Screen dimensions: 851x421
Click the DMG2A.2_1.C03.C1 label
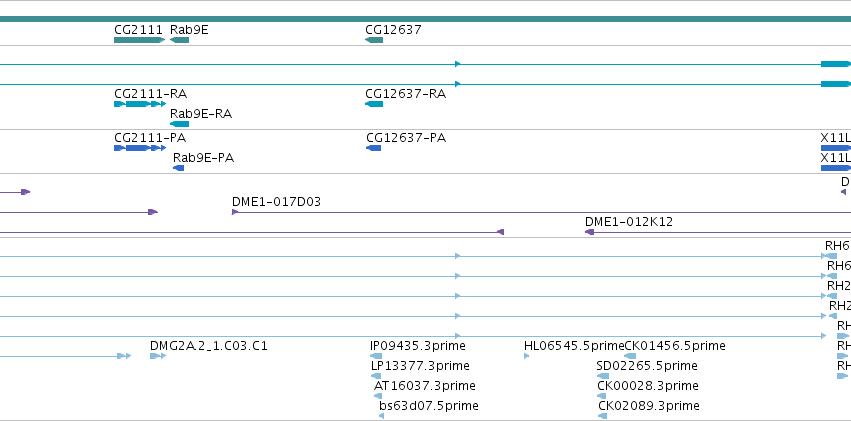(x=208, y=346)
